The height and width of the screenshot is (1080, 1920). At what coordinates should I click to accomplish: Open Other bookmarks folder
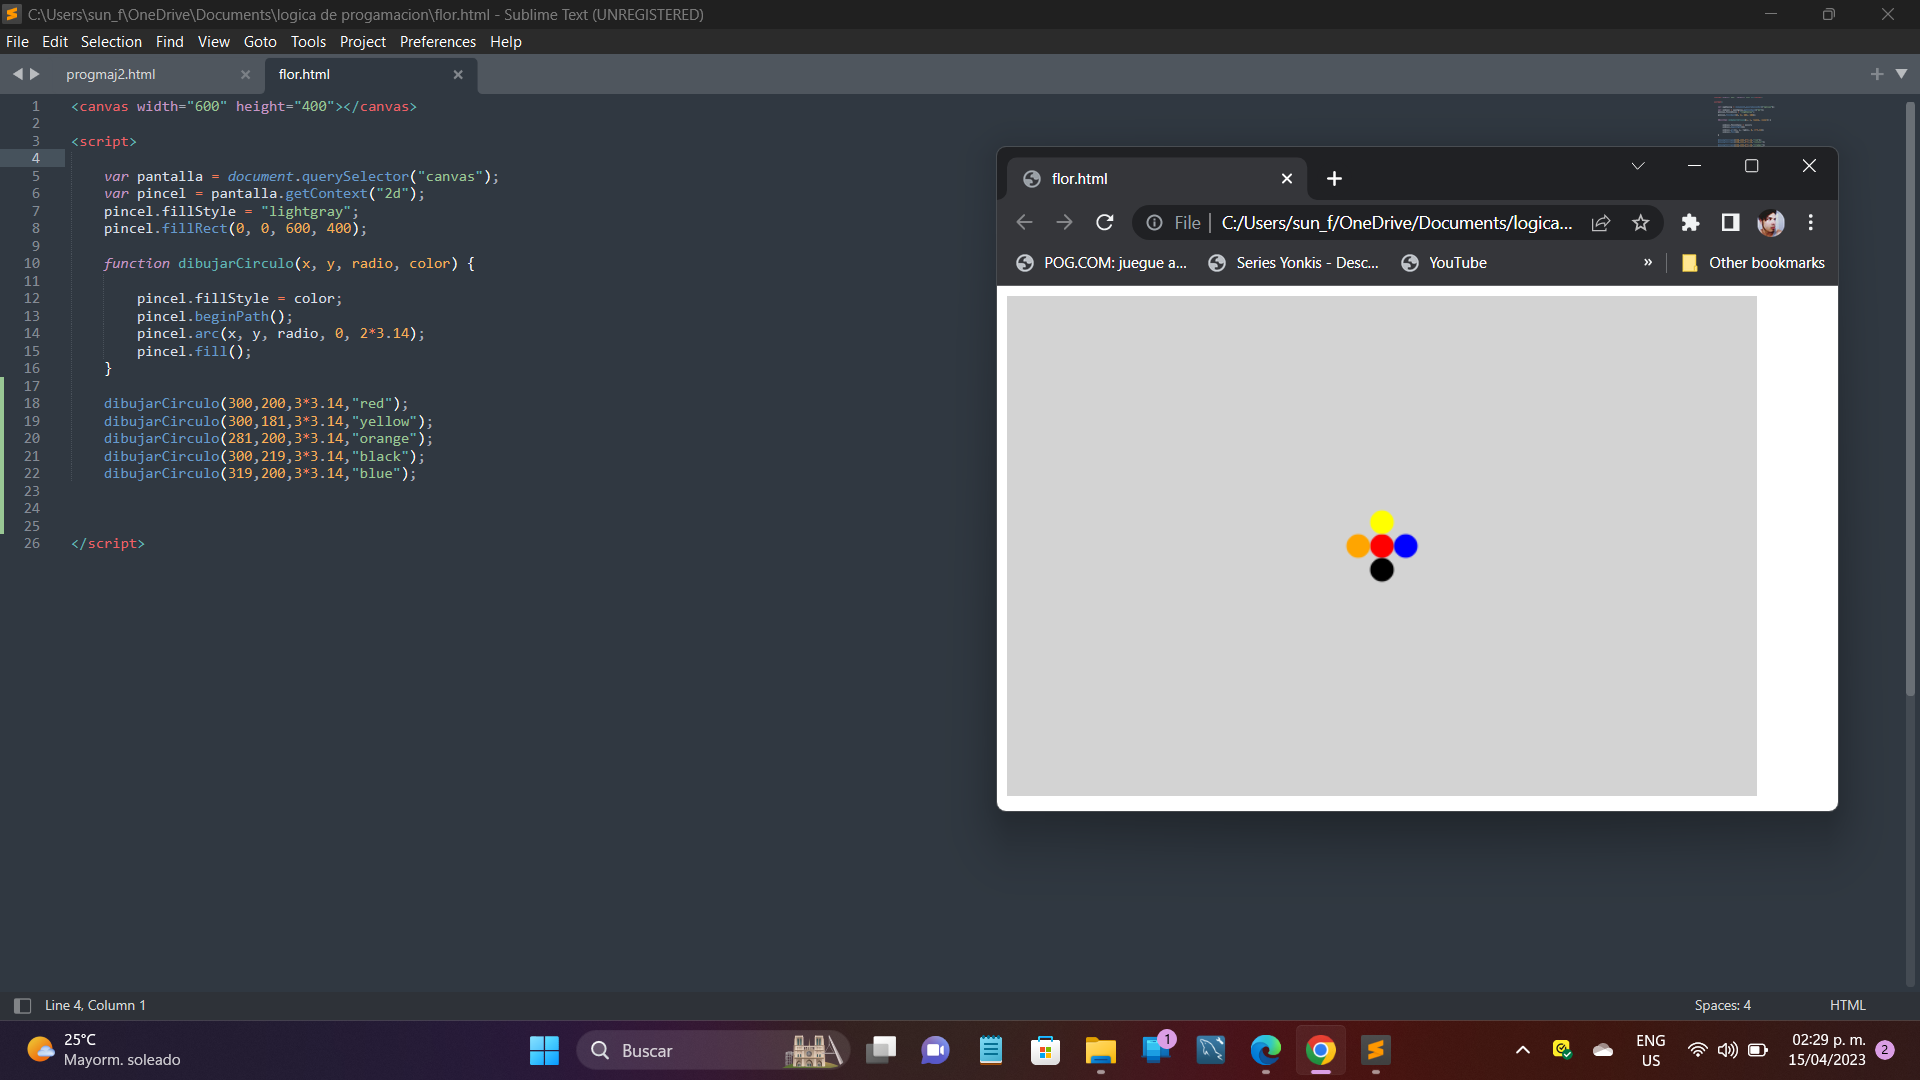pyautogui.click(x=1753, y=263)
